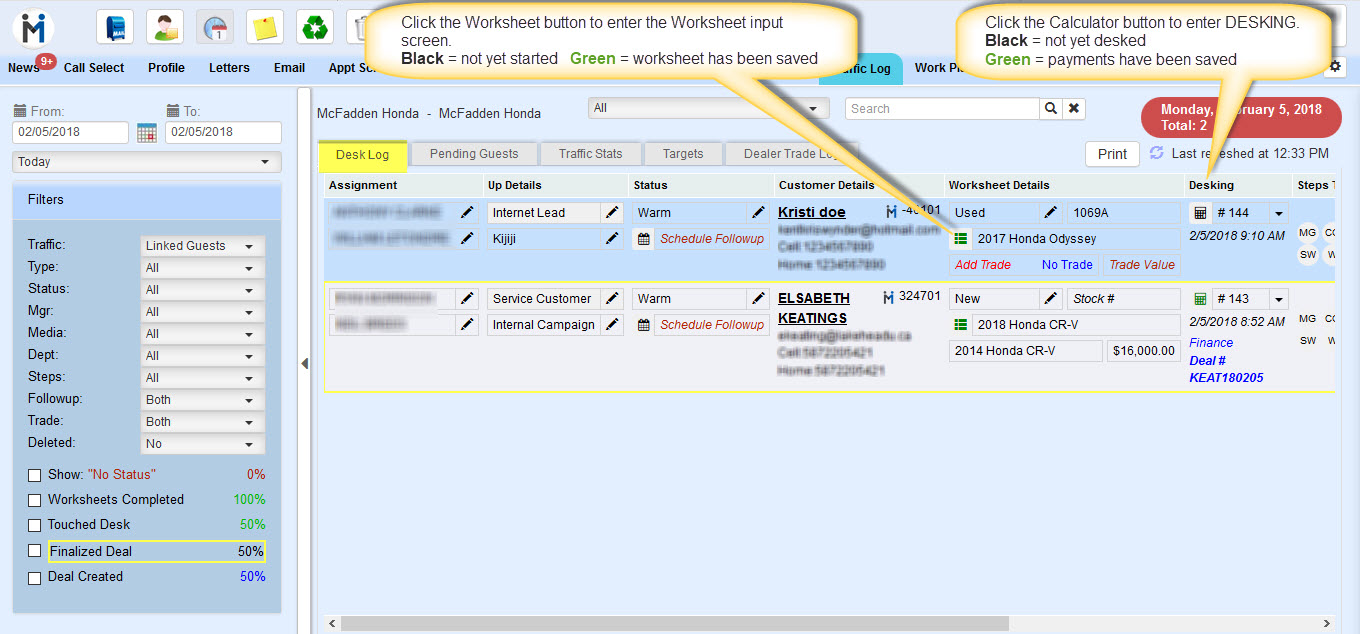Click calculator icon beside desking # 144
1360x634 pixels.
1200,213
